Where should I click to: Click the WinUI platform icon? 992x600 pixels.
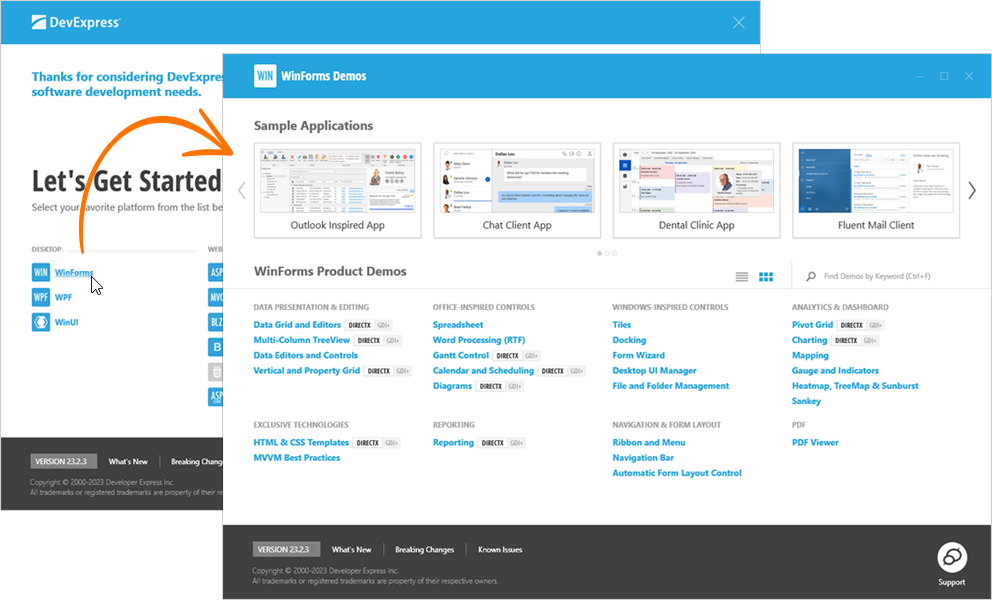tap(40, 322)
